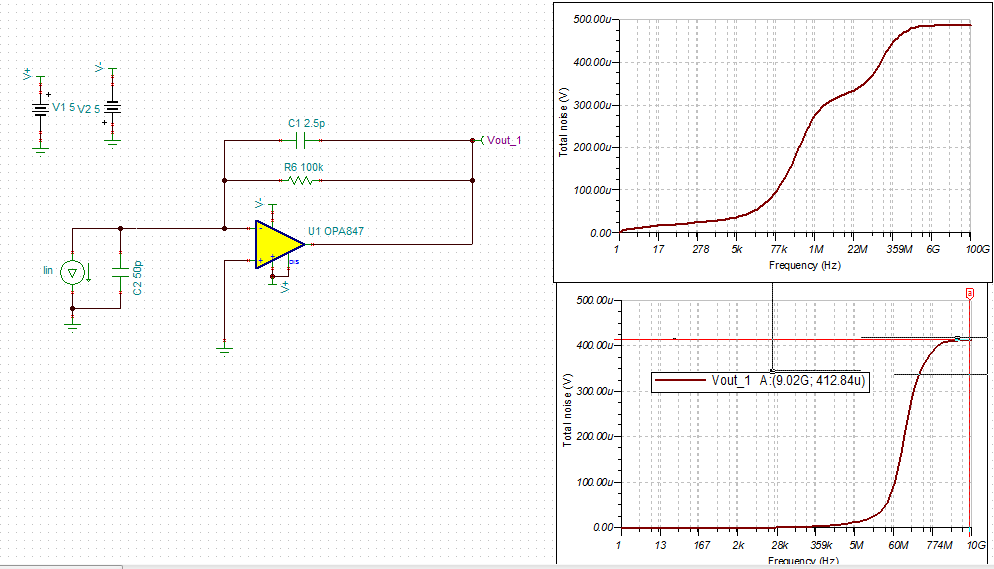Image resolution: width=994 pixels, height=569 pixels.
Task: Click the '400.00u' y-axis label in lower graph
Action: [x=595, y=345]
